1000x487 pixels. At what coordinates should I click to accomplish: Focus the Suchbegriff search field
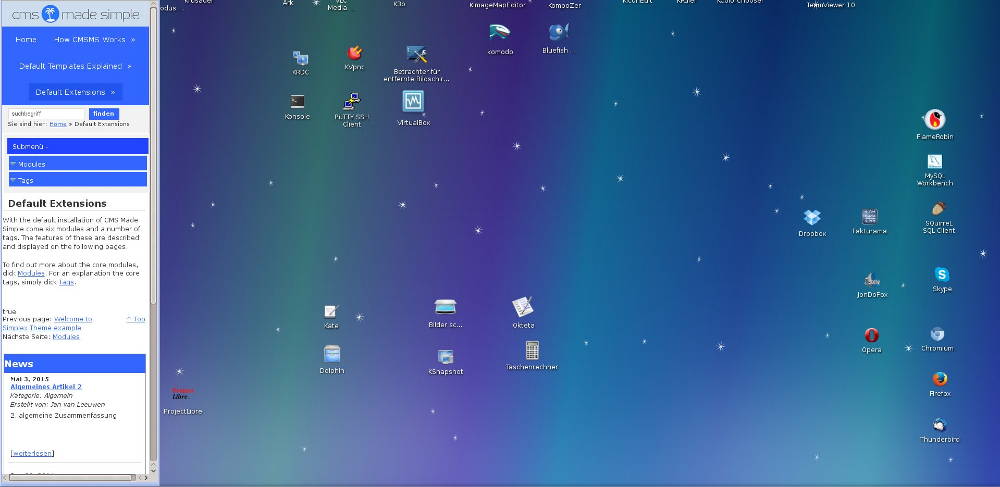46,114
